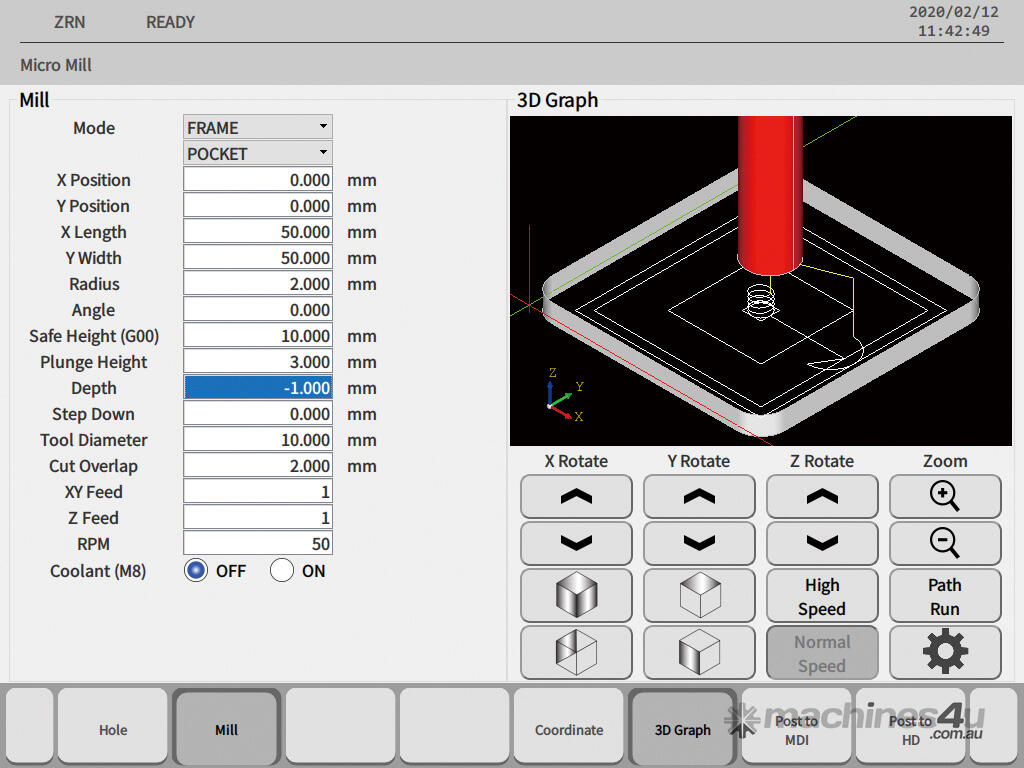Select the cube view with shaded top face
This screenshot has height=768, width=1024.
(x=699, y=596)
